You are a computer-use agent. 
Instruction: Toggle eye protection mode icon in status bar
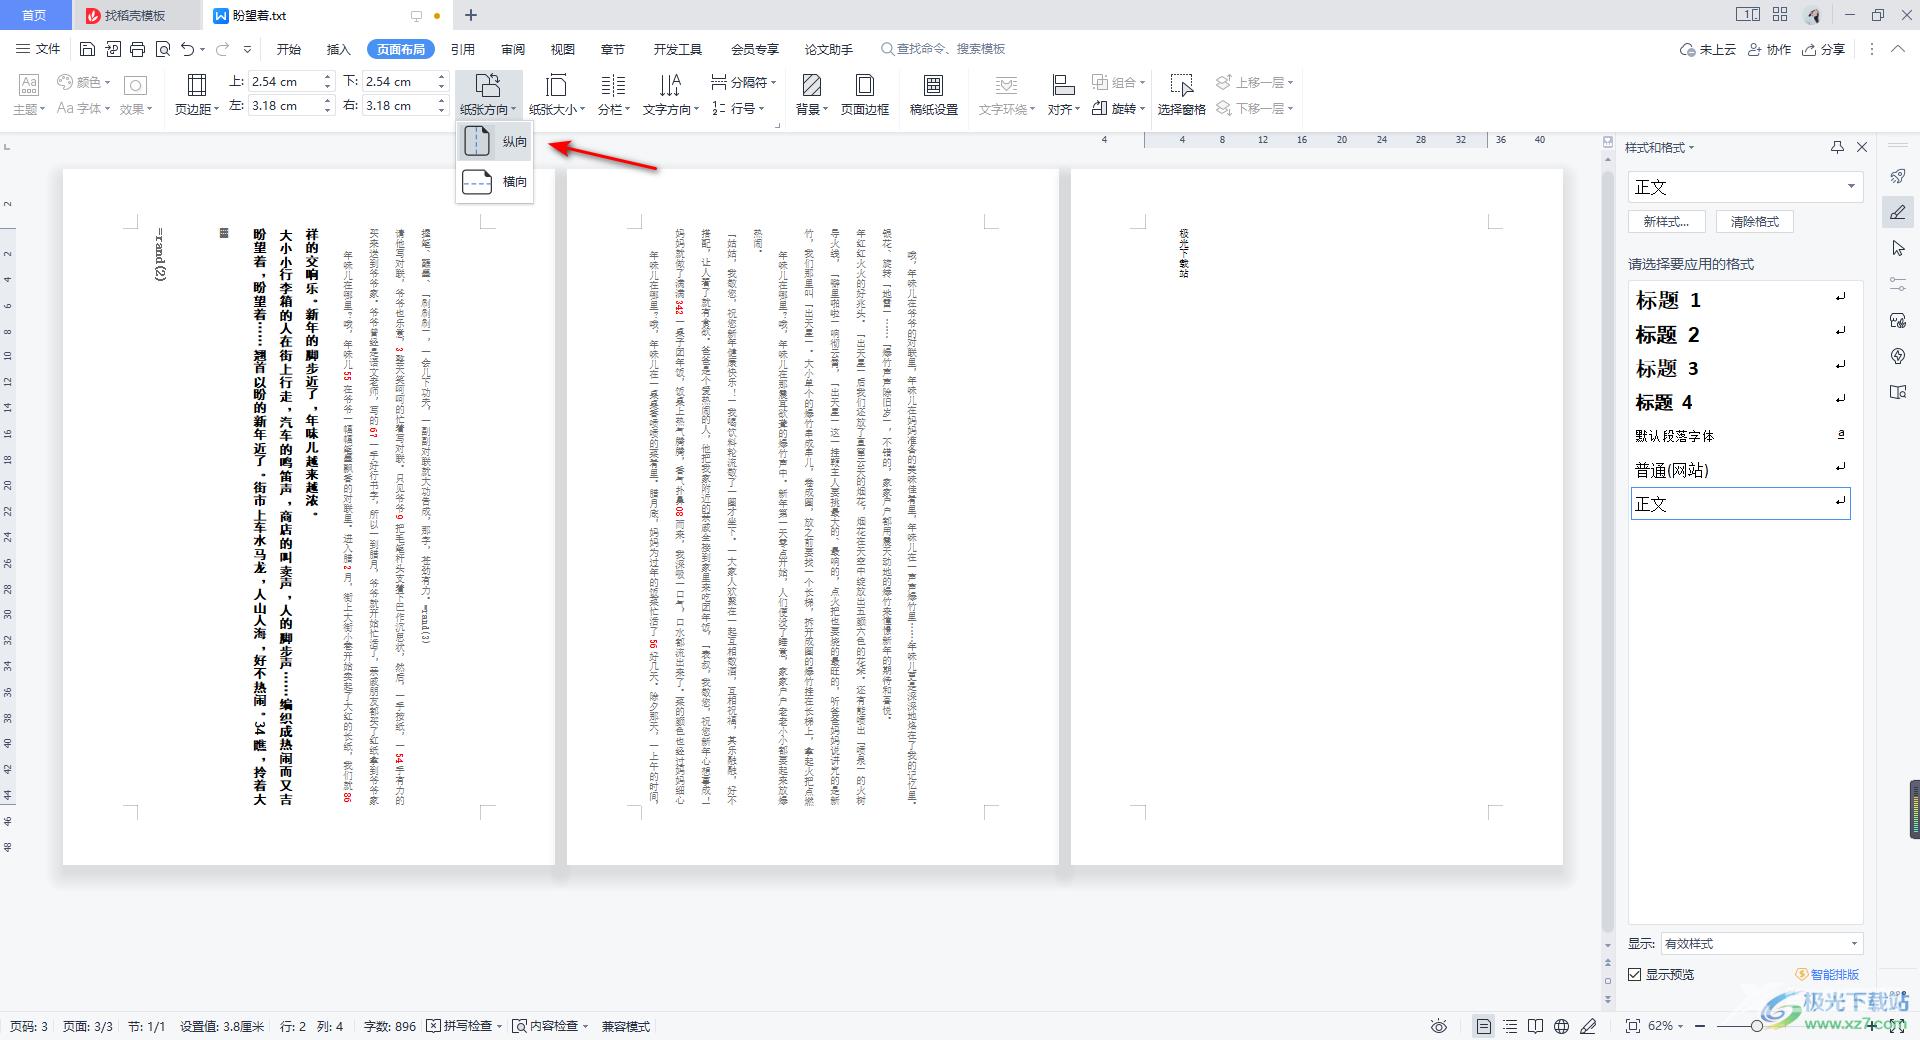pos(1439,1026)
